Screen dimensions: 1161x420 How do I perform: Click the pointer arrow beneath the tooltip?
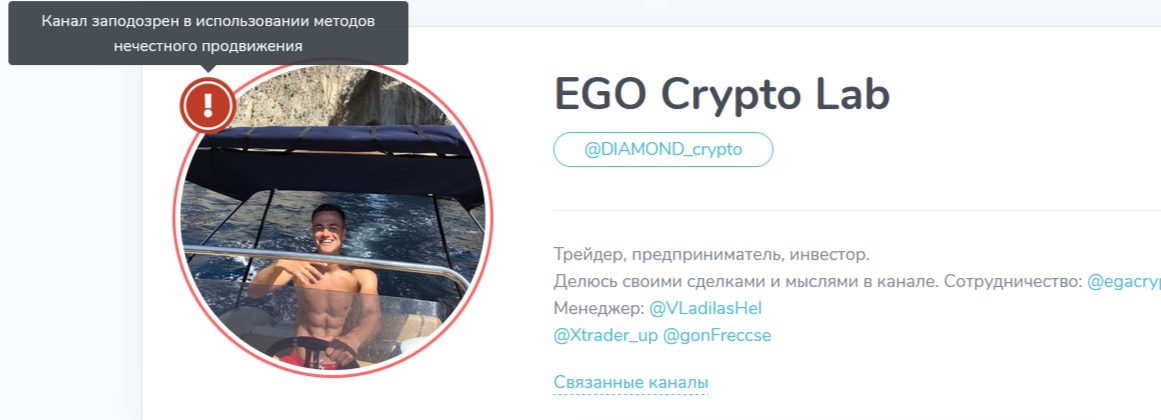(208, 69)
